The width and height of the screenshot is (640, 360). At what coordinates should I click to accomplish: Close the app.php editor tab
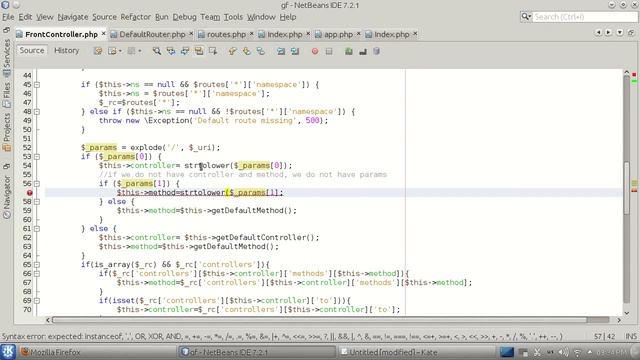pos(358,33)
